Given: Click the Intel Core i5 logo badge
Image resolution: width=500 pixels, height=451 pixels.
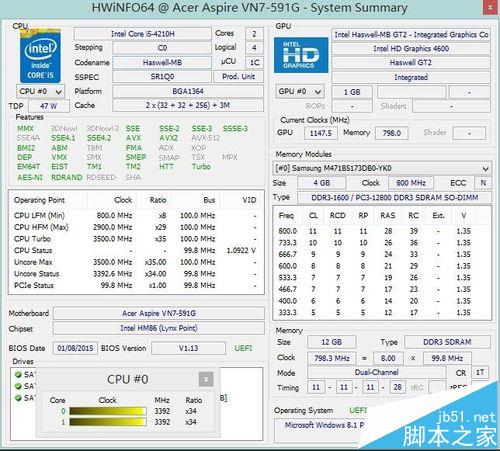Looking at the screenshot, I should coord(40,55).
